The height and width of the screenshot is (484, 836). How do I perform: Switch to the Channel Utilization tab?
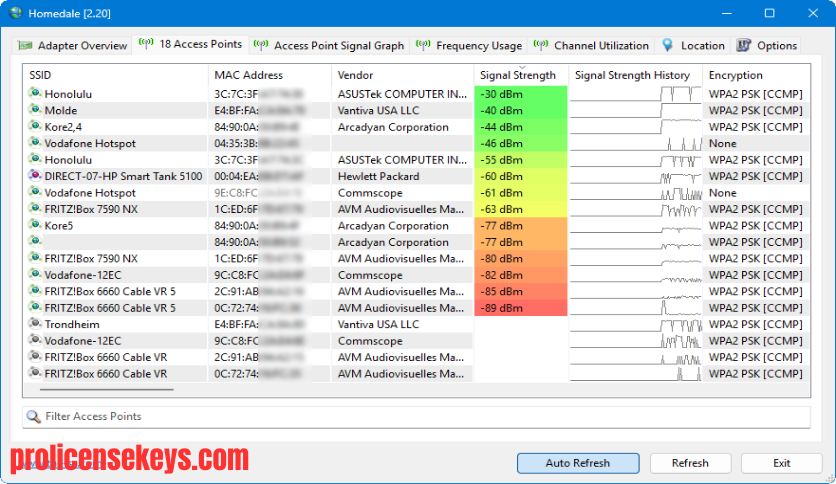[x=591, y=45]
